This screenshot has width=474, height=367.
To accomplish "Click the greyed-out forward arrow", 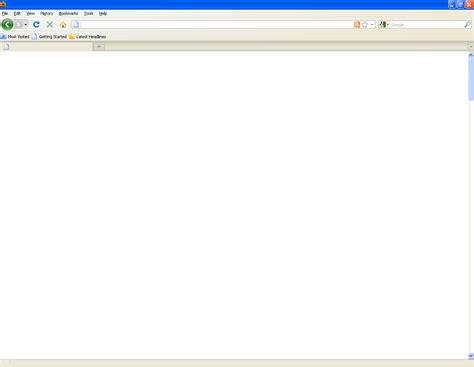I will [x=19, y=25].
